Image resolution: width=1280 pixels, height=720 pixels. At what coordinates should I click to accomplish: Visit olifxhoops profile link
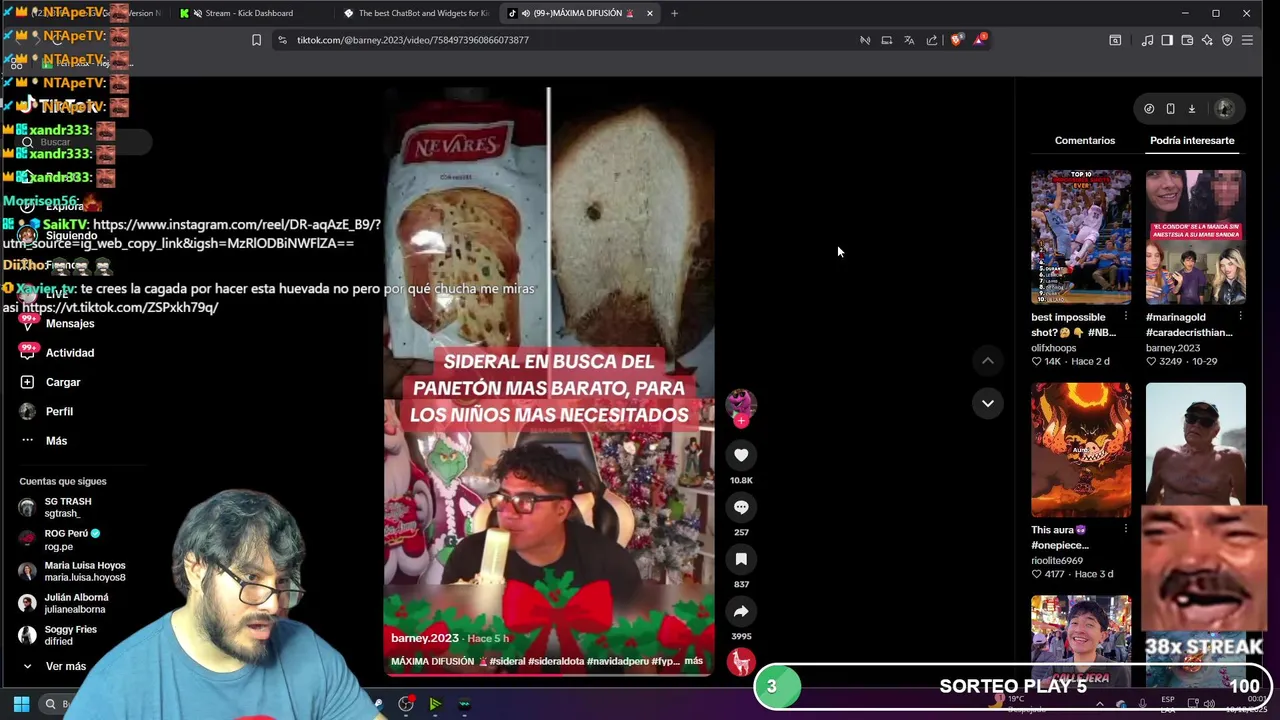coord(1054,348)
